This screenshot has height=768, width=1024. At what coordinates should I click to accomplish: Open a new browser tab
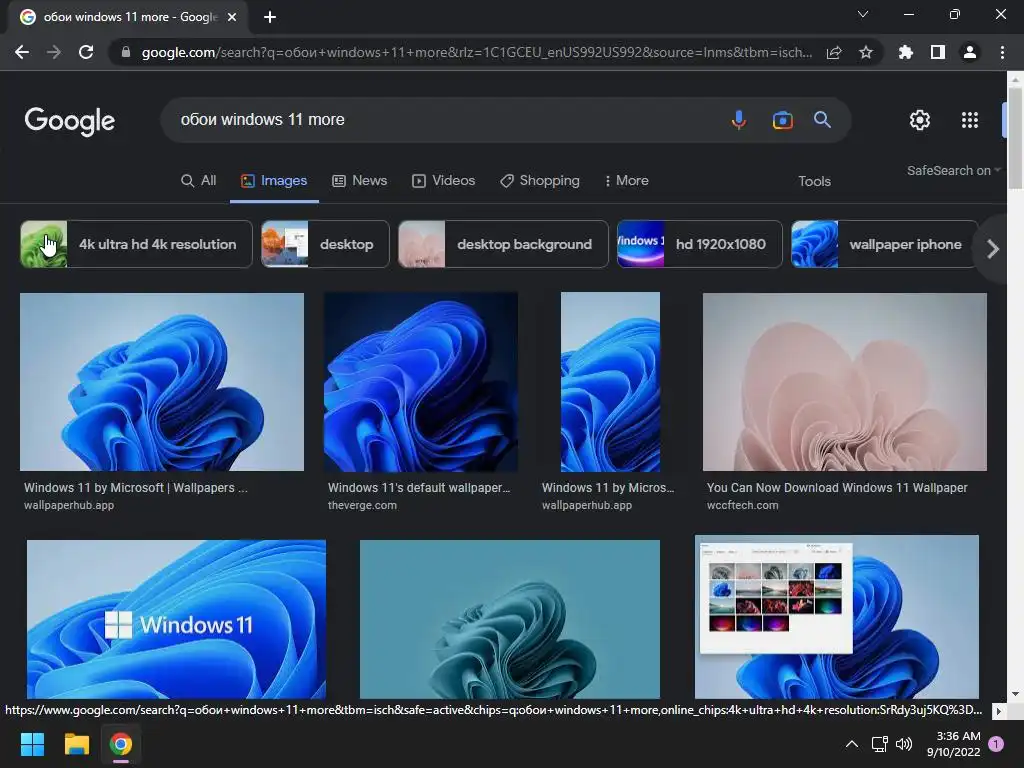[270, 17]
